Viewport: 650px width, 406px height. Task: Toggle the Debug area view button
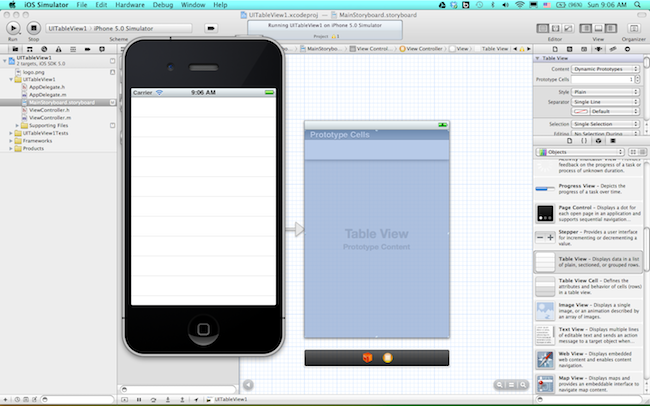(x=598, y=28)
